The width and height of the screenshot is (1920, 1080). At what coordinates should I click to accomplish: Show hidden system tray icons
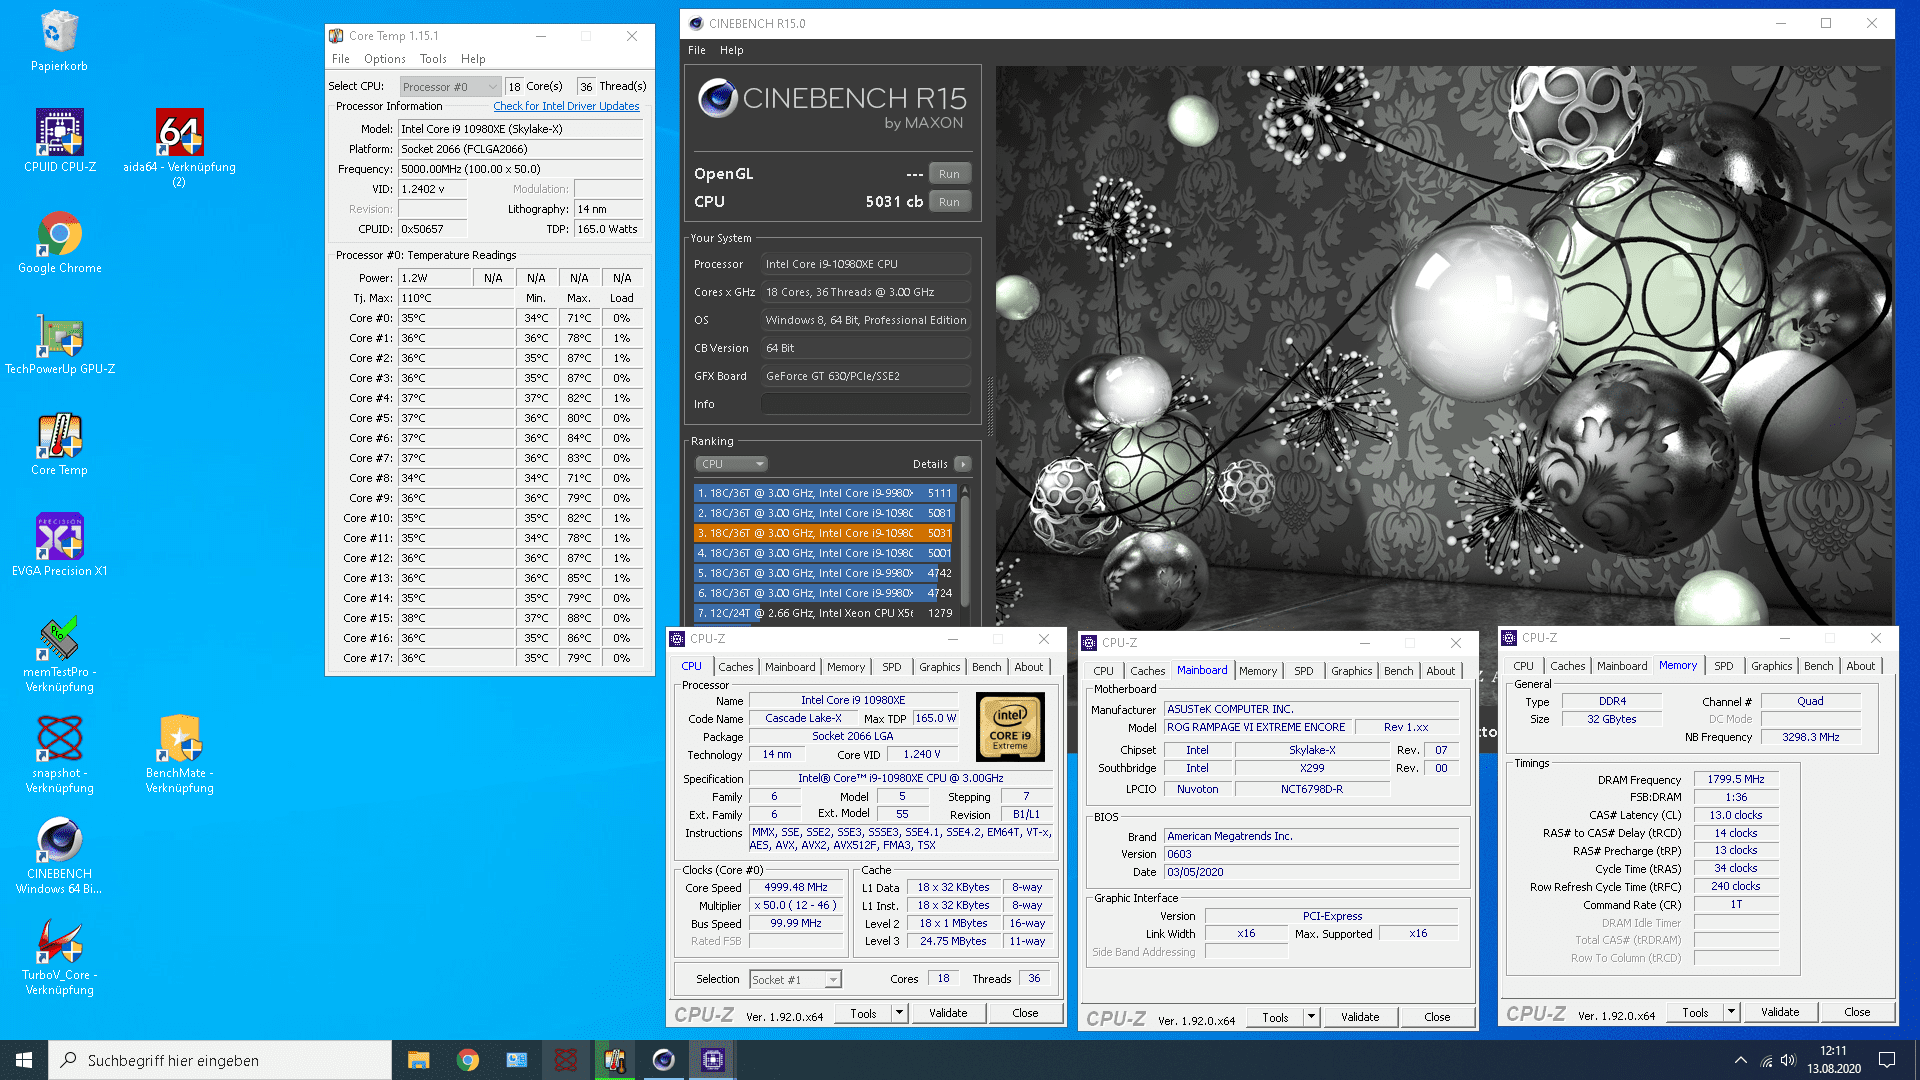[x=1741, y=1060]
